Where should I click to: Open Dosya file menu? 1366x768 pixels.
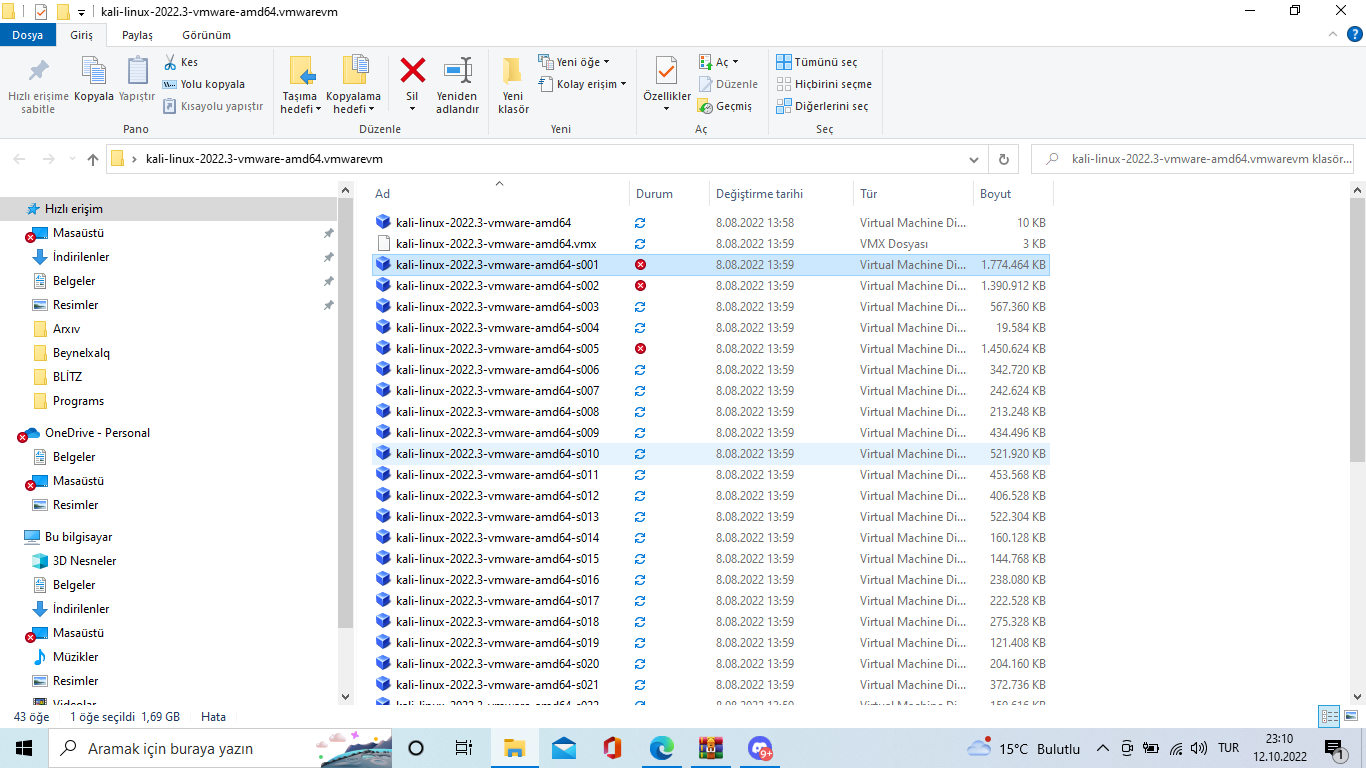click(x=28, y=35)
